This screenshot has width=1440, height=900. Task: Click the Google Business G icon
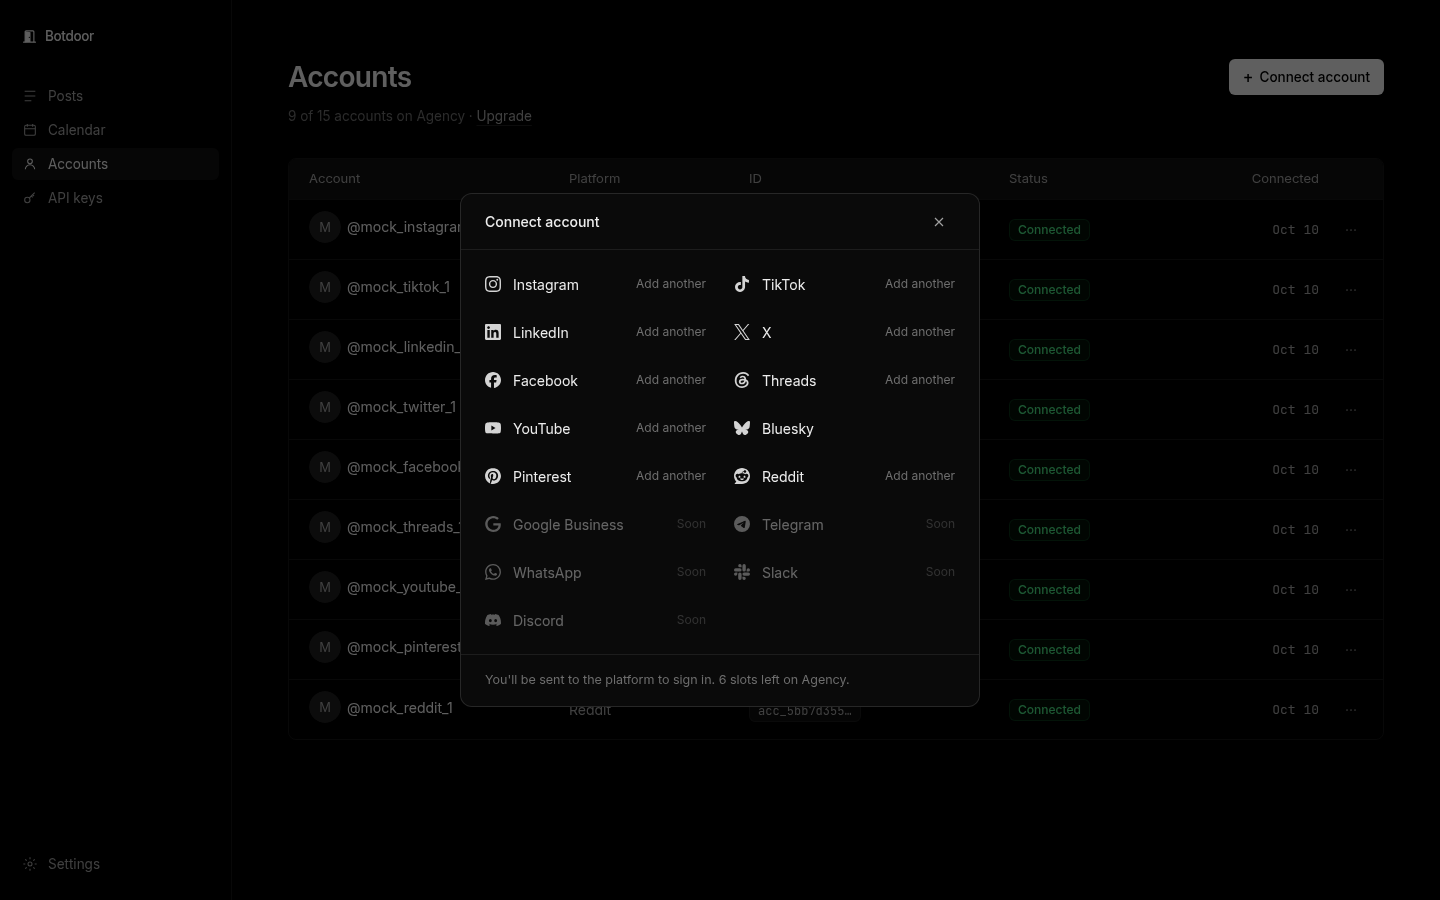[x=493, y=524]
